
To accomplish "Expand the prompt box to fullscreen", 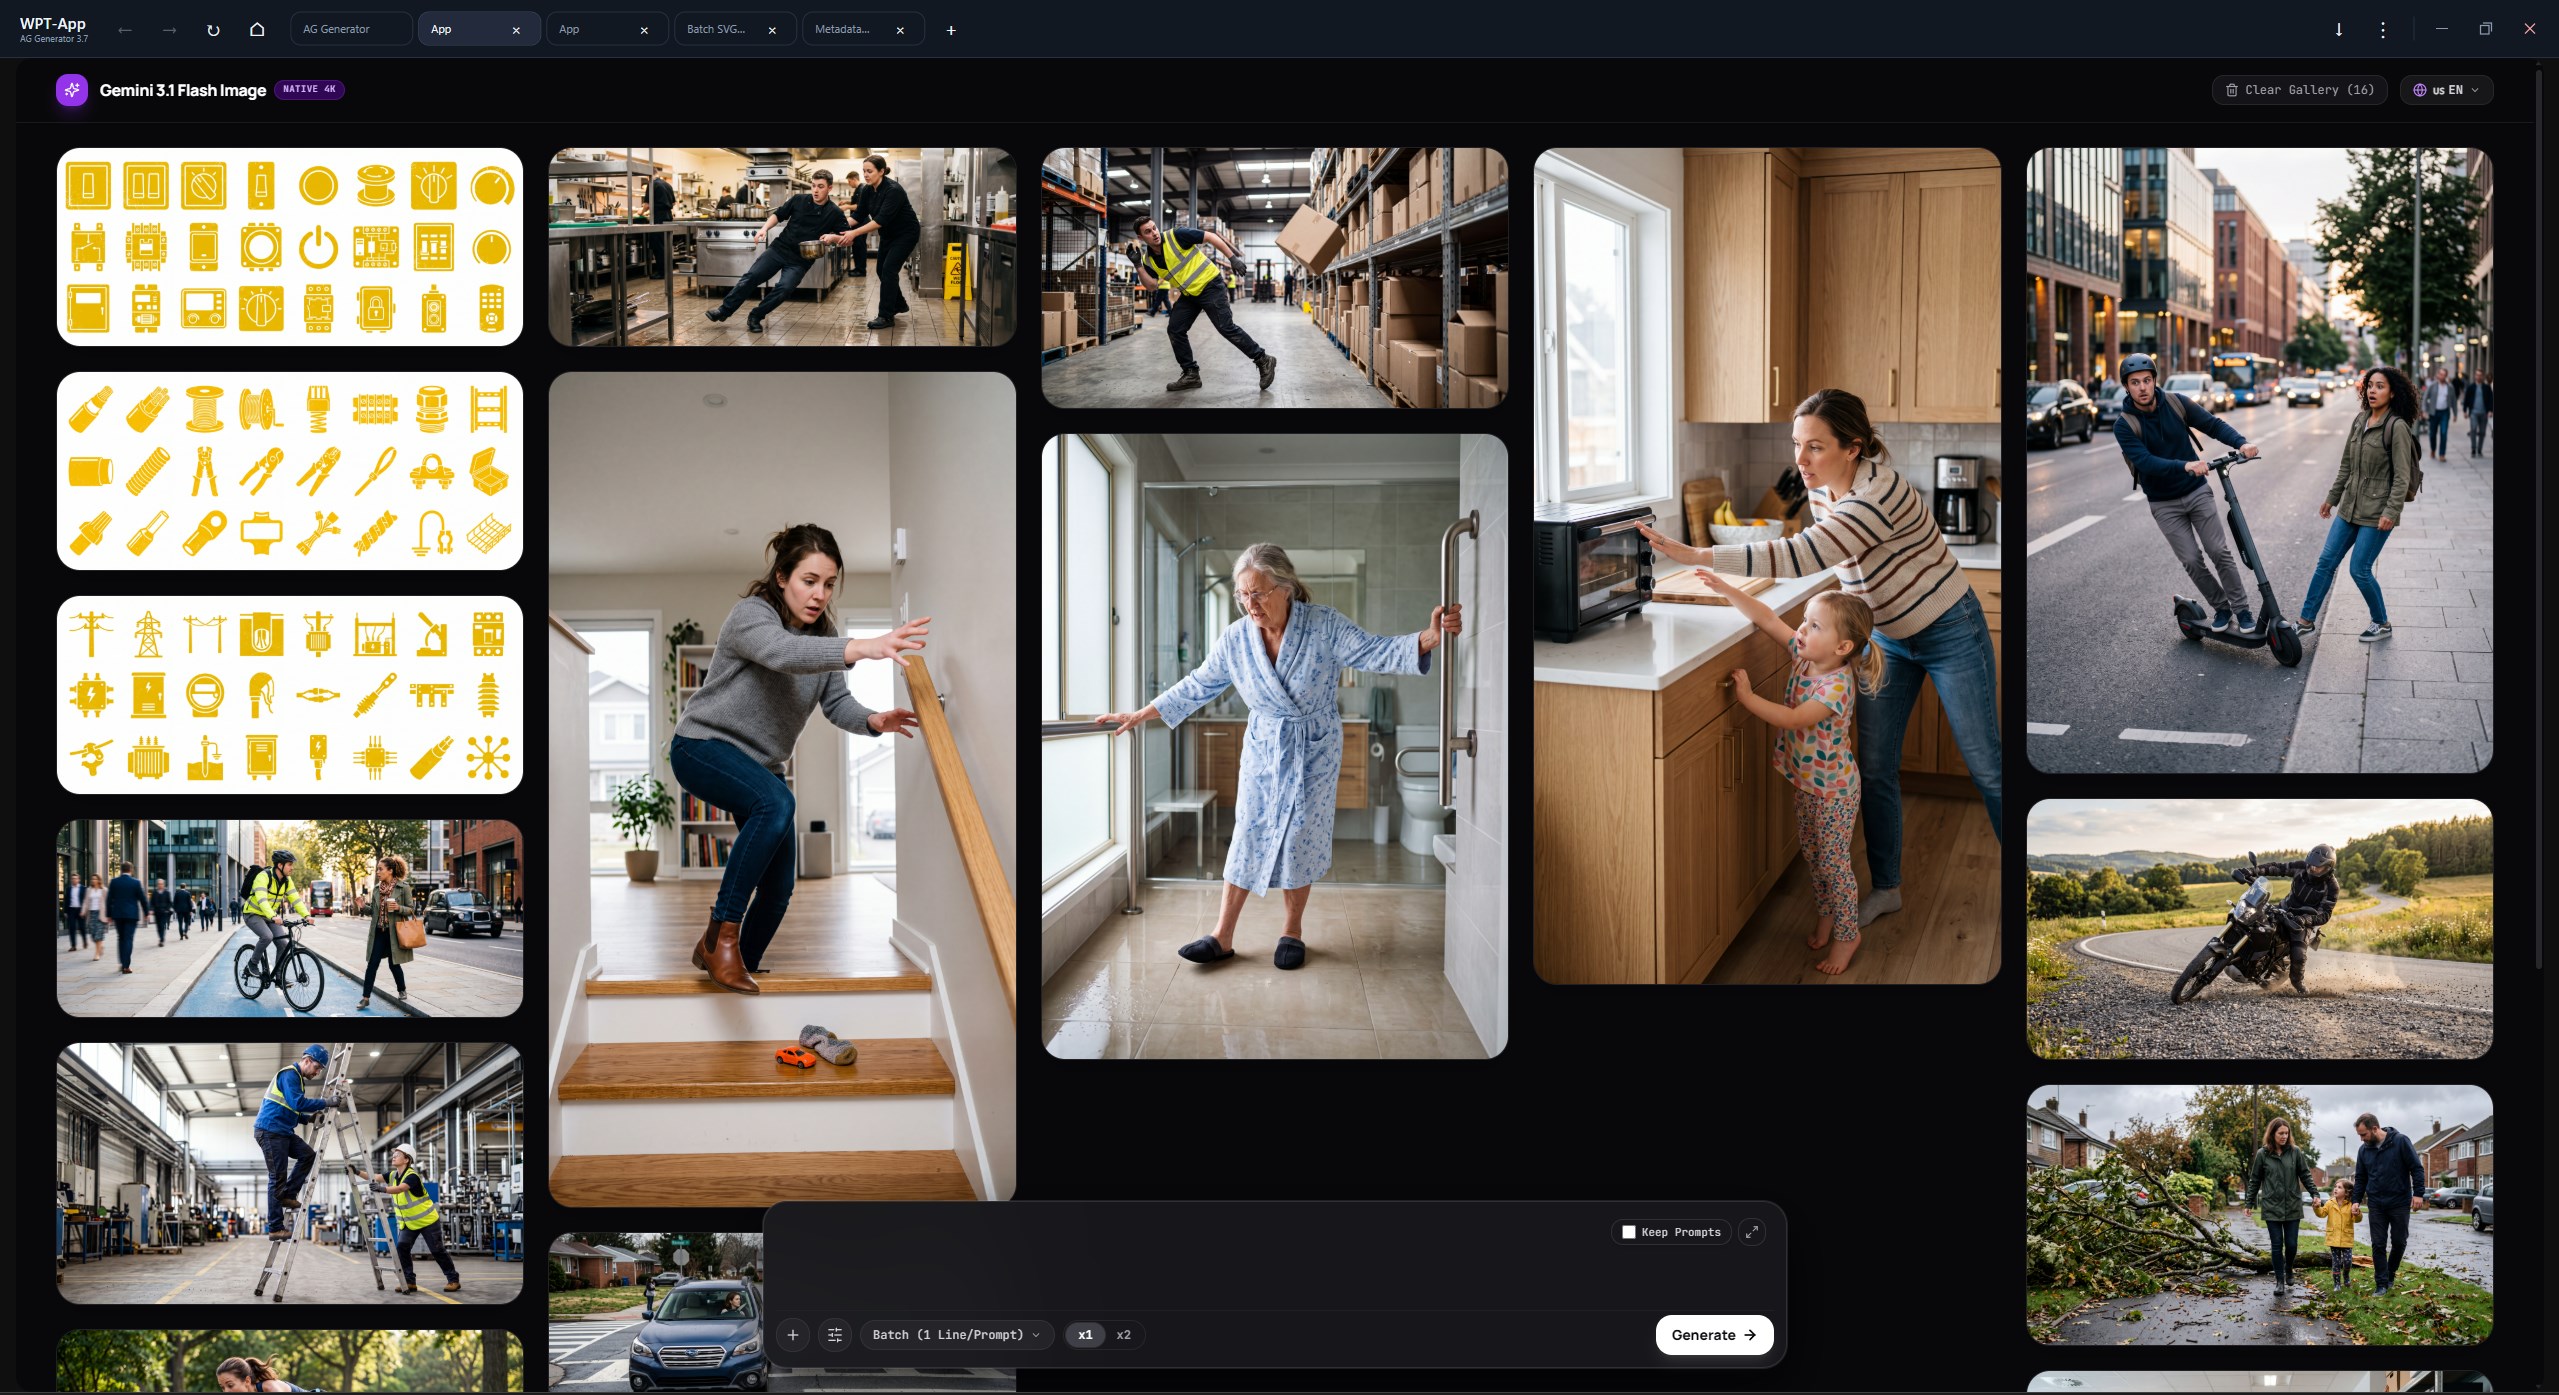I will coord(1752,1232).
